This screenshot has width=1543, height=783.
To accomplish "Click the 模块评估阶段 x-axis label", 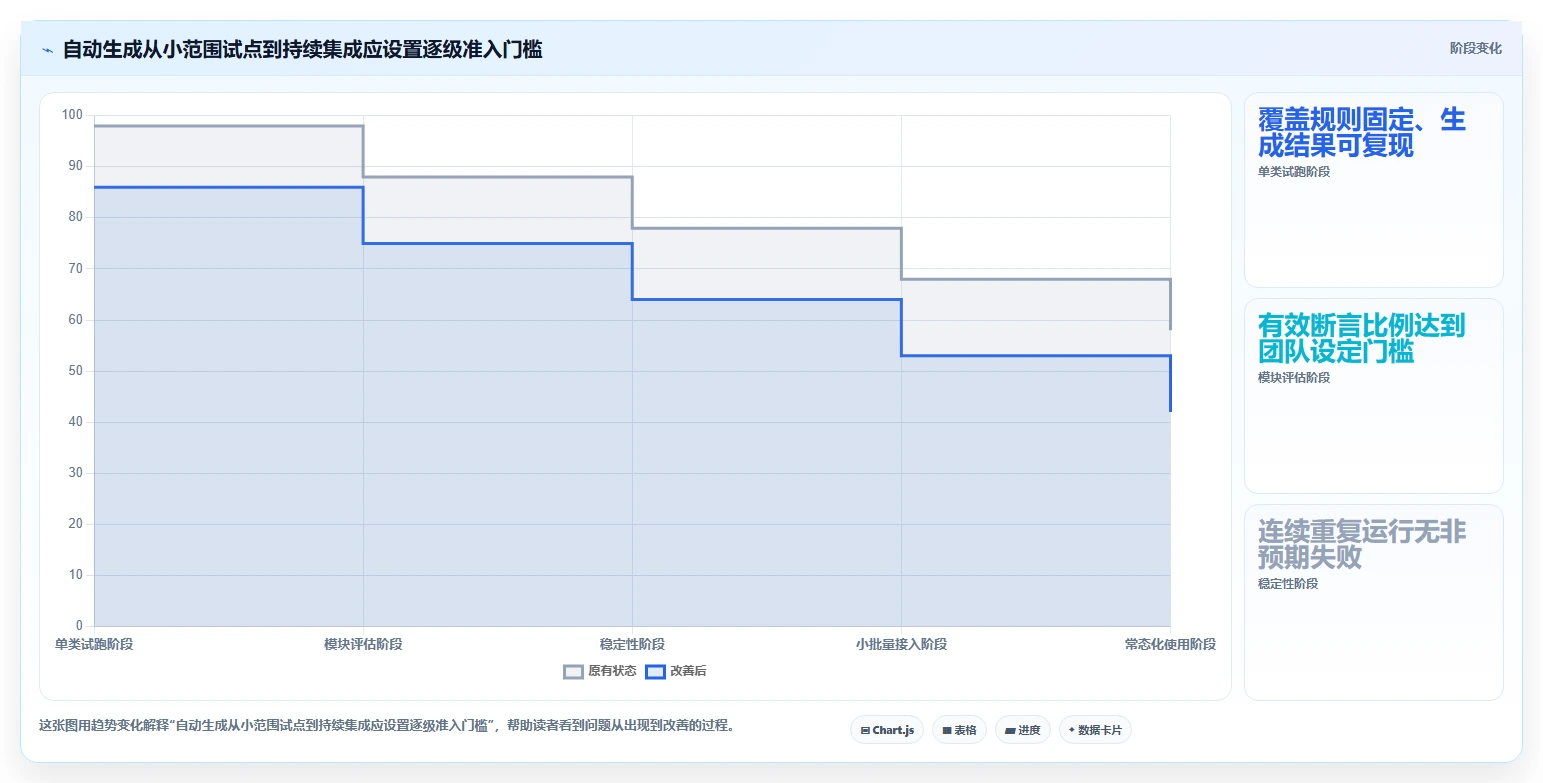I will (x=363, y=644).
